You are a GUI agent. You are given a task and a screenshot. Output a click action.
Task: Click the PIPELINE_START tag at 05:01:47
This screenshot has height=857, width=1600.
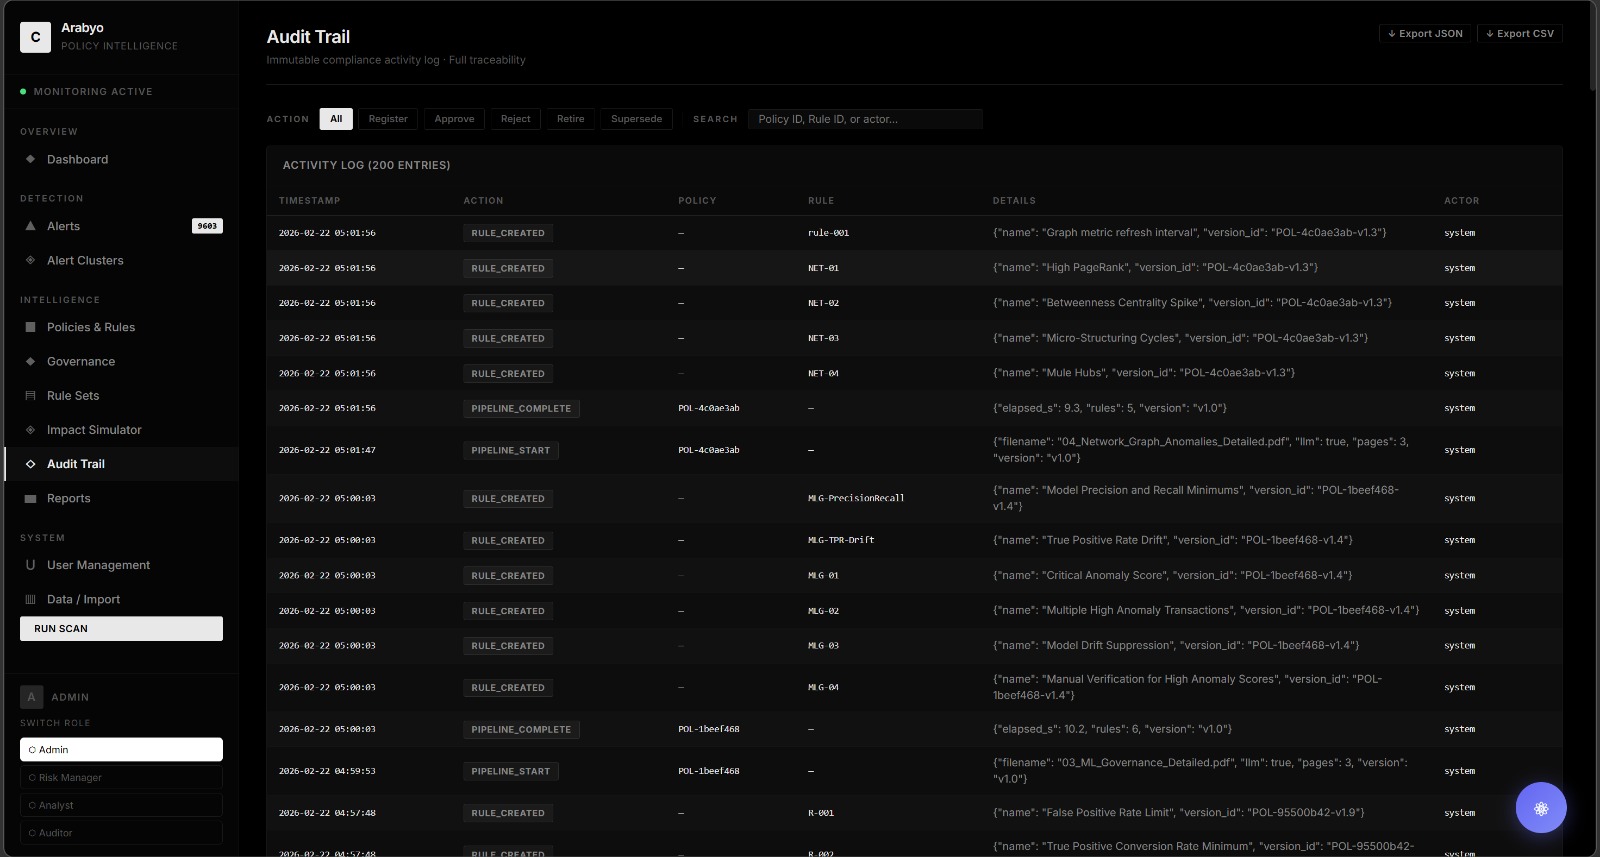point(511,451)
